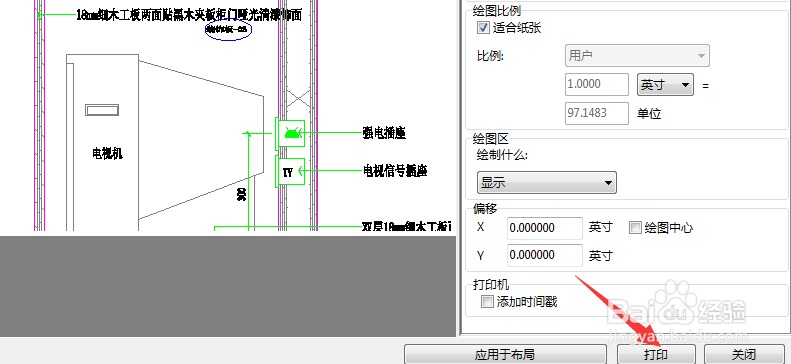The width and height of the screenshot is (791, 364).
Task: Uncheck the 适合纸张 checkbox
Action: (483, 28)
